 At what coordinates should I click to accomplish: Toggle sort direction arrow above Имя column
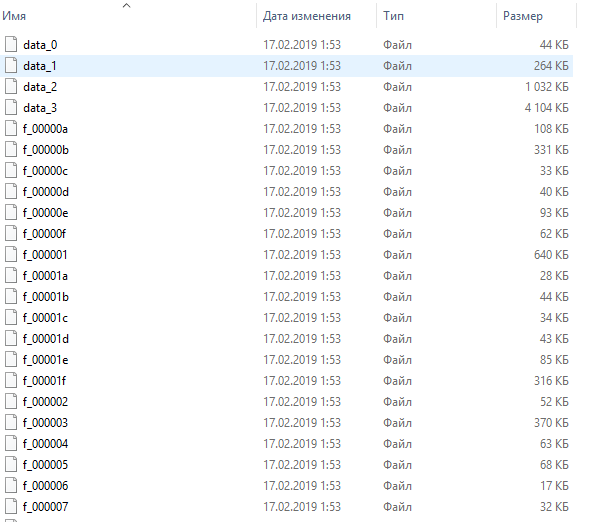coord(126,6)
